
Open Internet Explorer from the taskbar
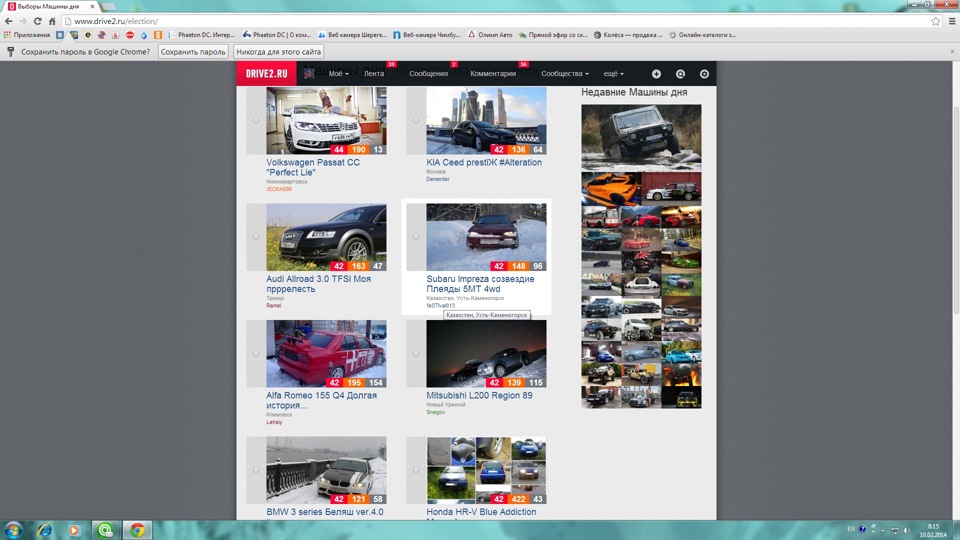pos(45,529)
